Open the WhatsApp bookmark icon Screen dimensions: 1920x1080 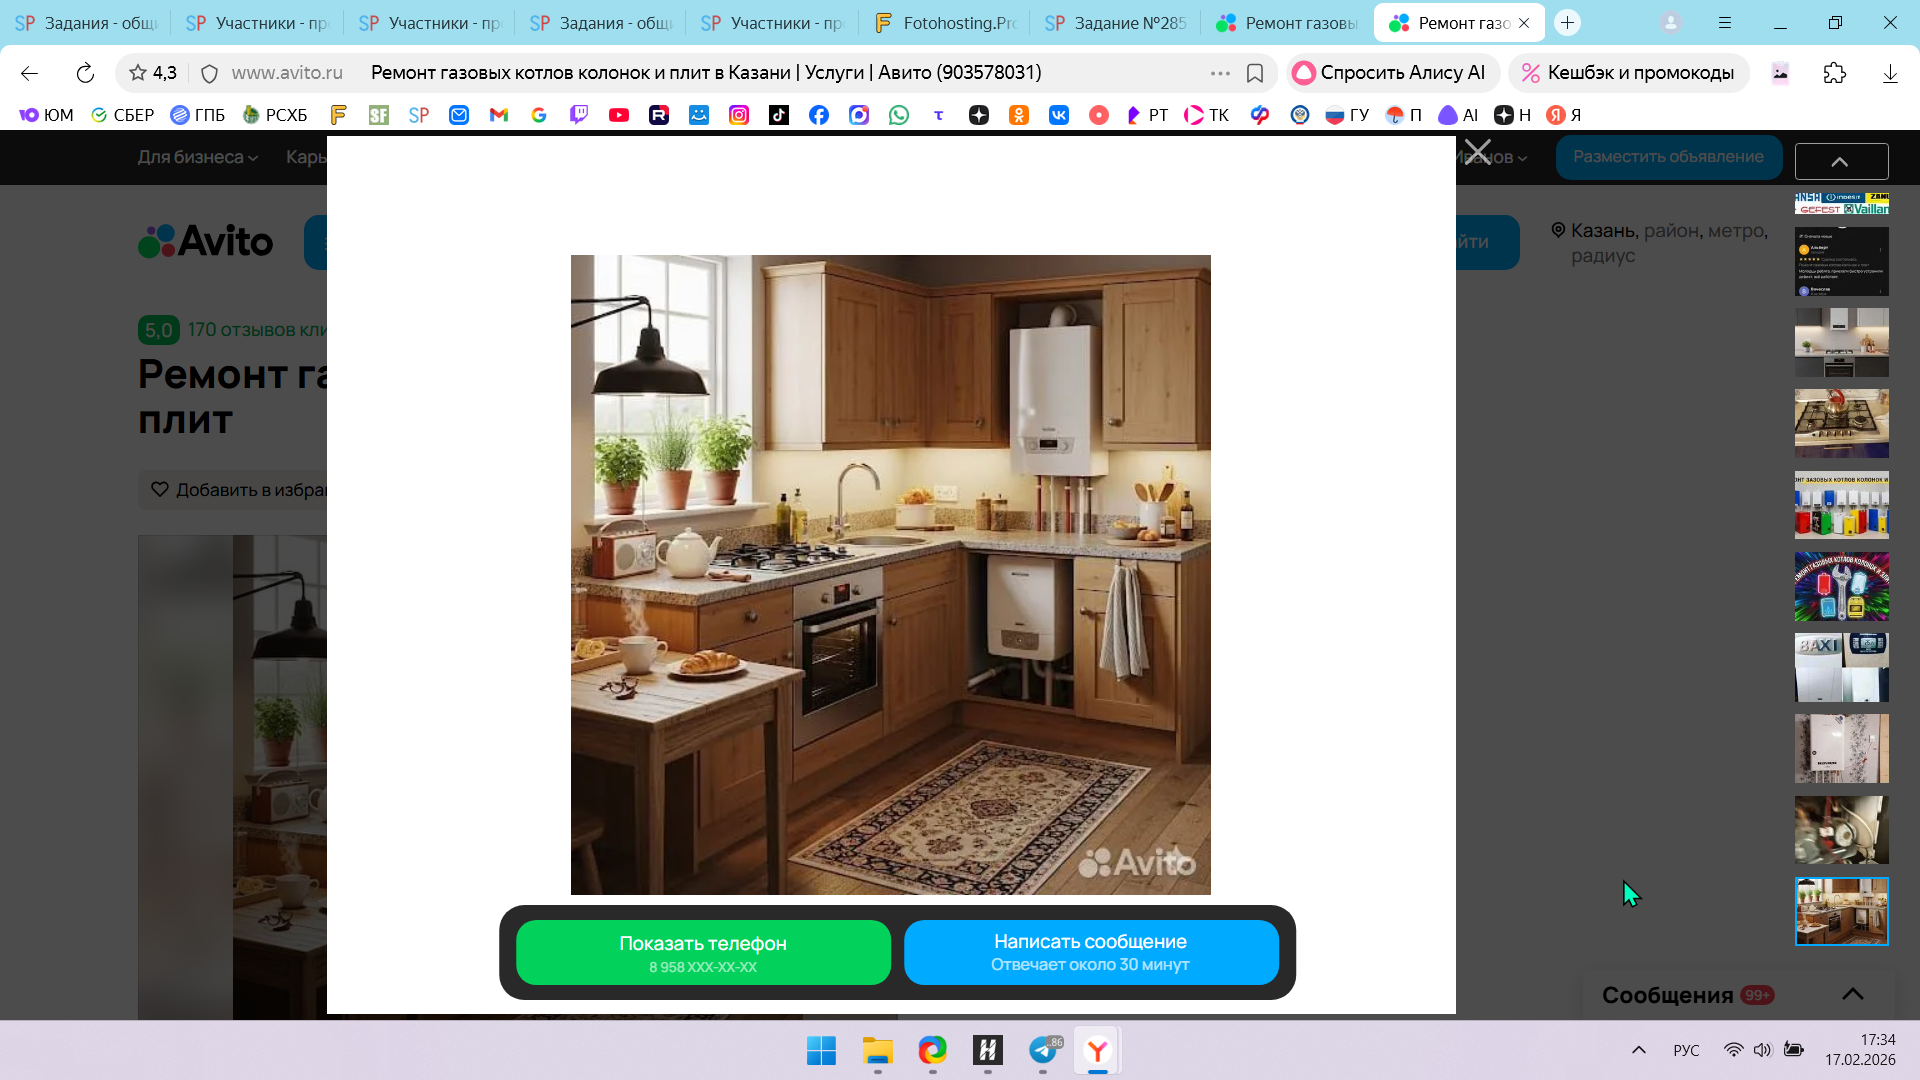899,115
